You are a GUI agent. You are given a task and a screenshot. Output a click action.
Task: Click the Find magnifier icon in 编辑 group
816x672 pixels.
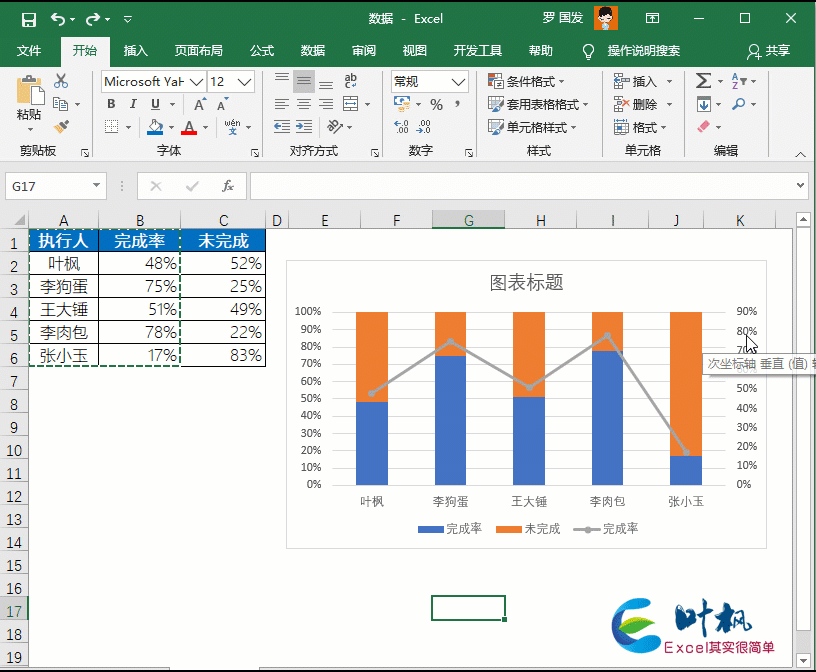[x=739, y=103]
